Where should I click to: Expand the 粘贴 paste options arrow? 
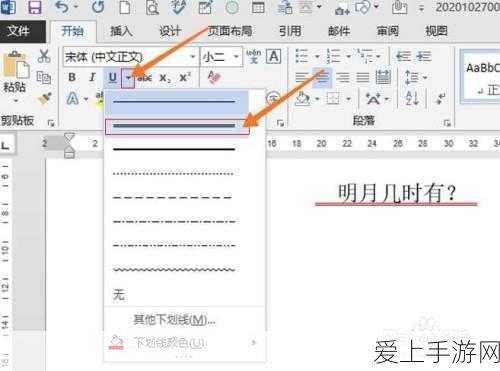[15, 101]
